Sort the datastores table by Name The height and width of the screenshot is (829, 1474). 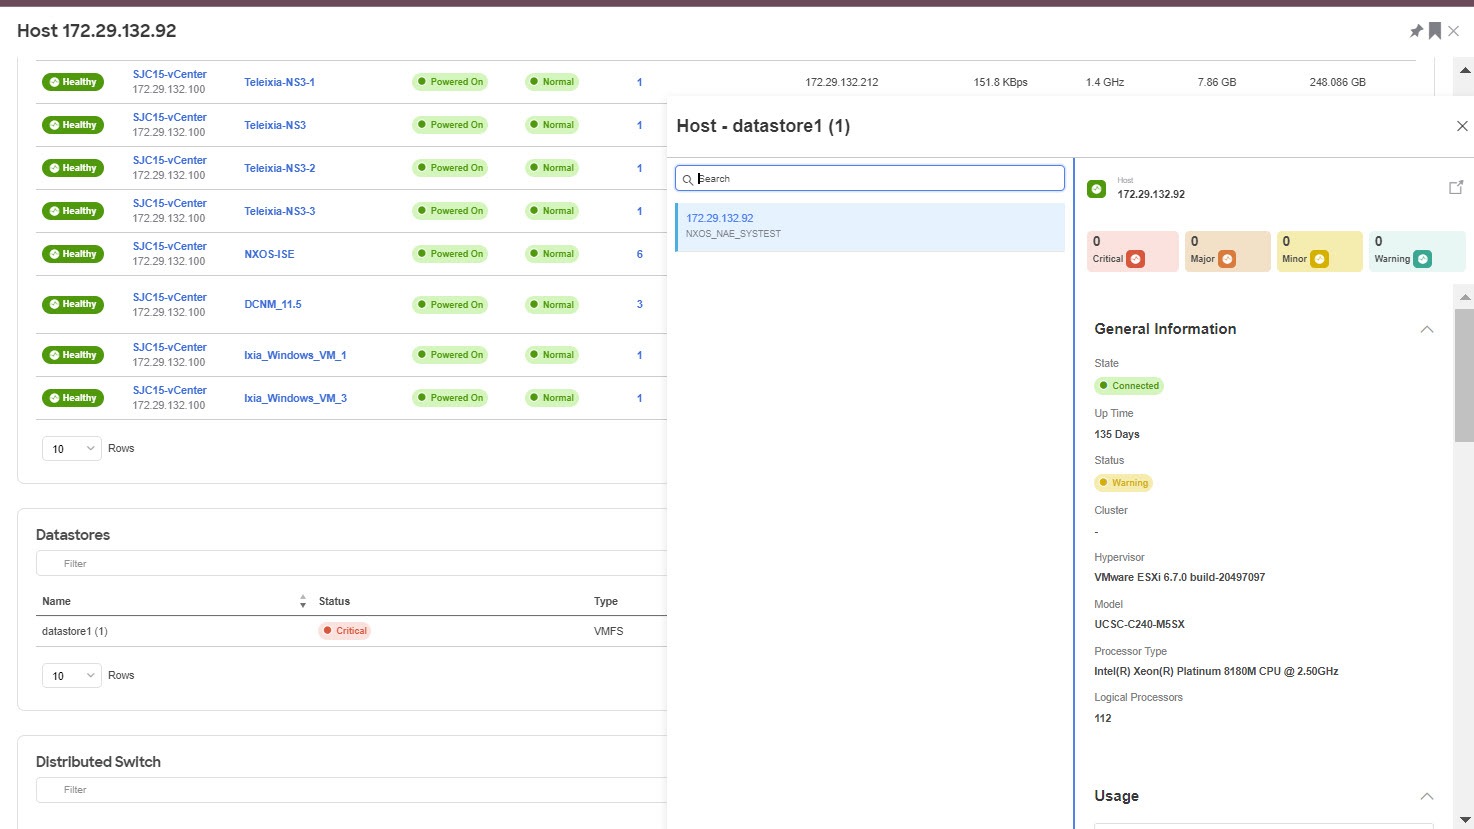302,601
